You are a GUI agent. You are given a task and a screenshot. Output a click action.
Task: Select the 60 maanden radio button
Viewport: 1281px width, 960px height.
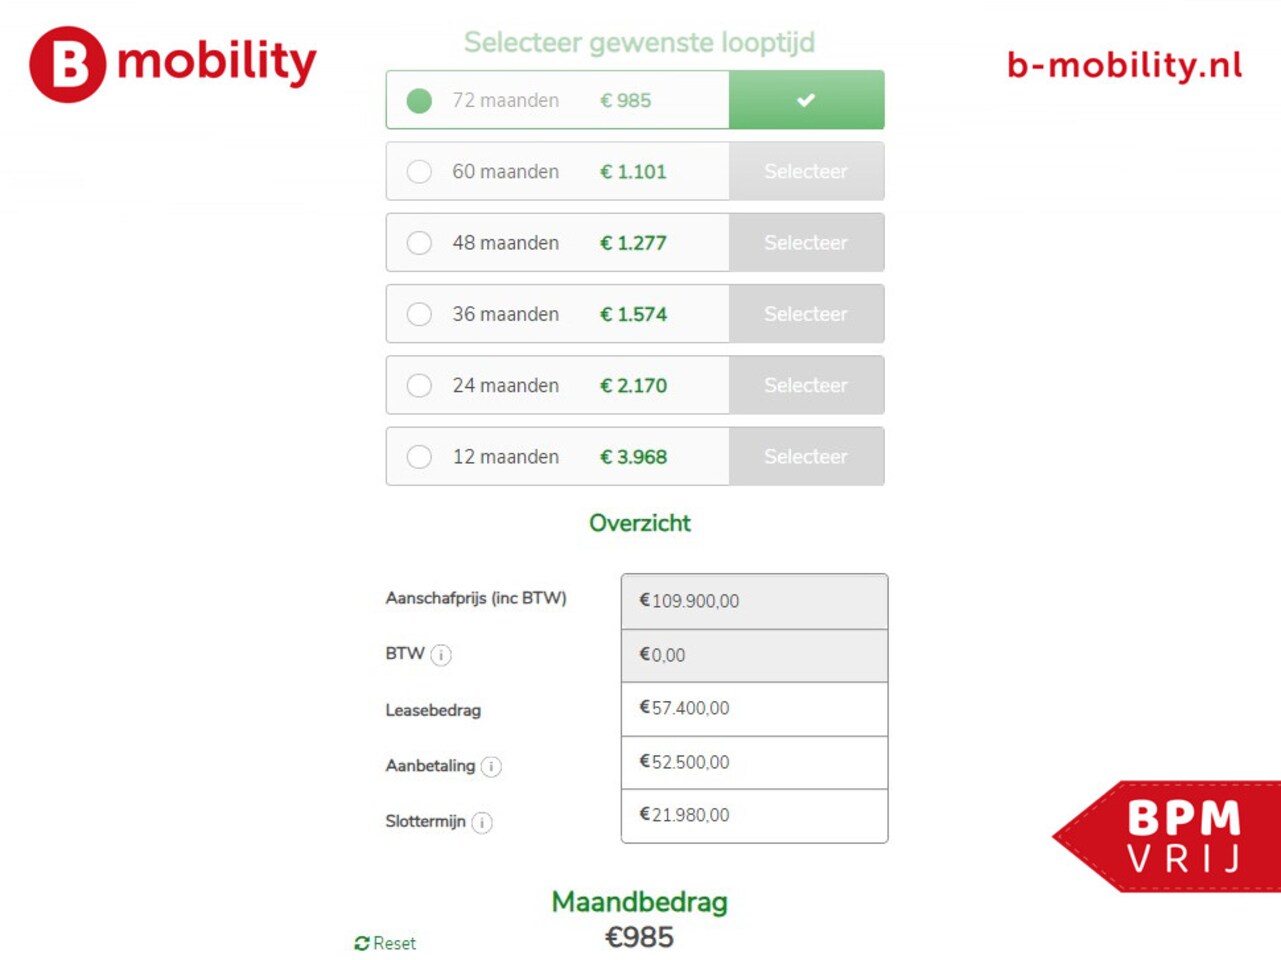419,172
